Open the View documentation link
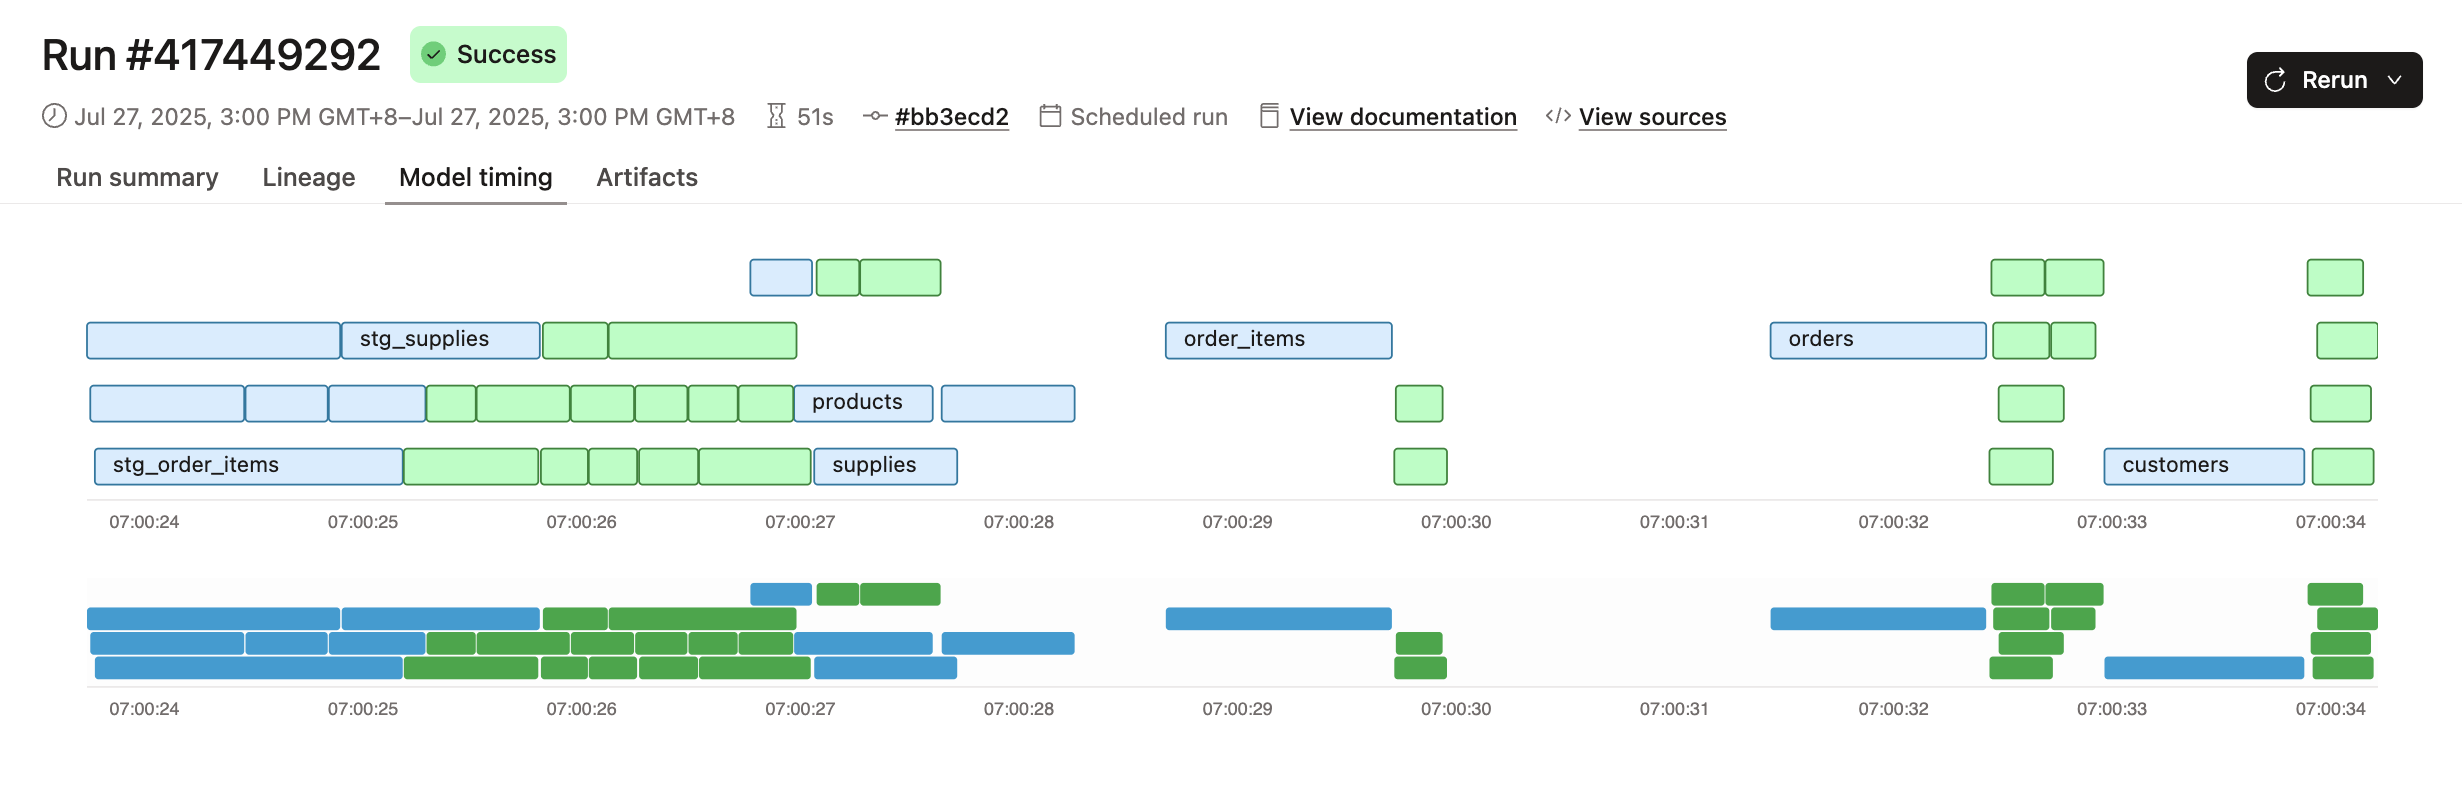This screenshot has width=2462, height=796. (1402, 117)
